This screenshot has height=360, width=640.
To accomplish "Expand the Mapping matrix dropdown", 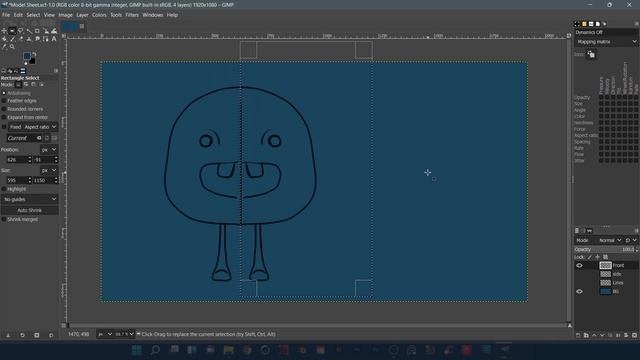I will pyautogui.click(x=606, y=42).
